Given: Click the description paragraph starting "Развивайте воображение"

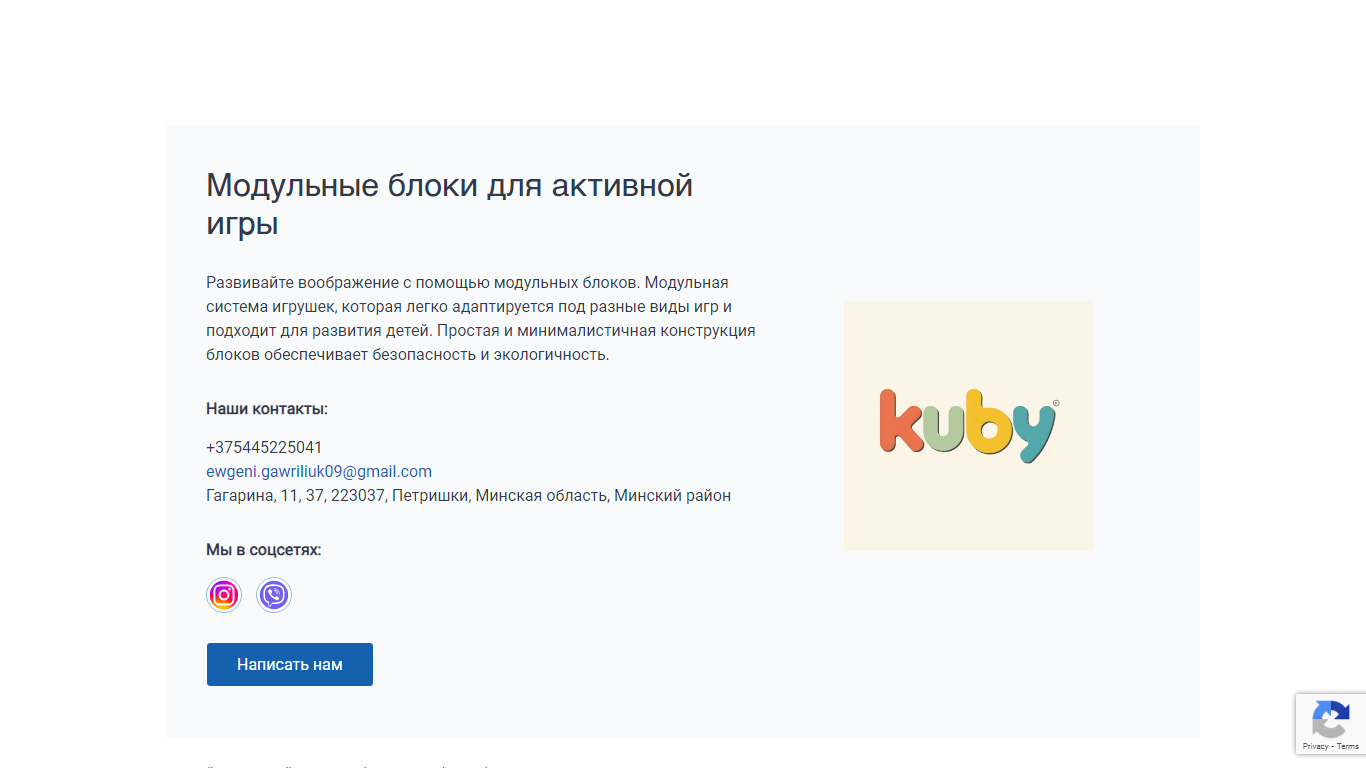Looking at the screenshot, I should pos(481,319).
